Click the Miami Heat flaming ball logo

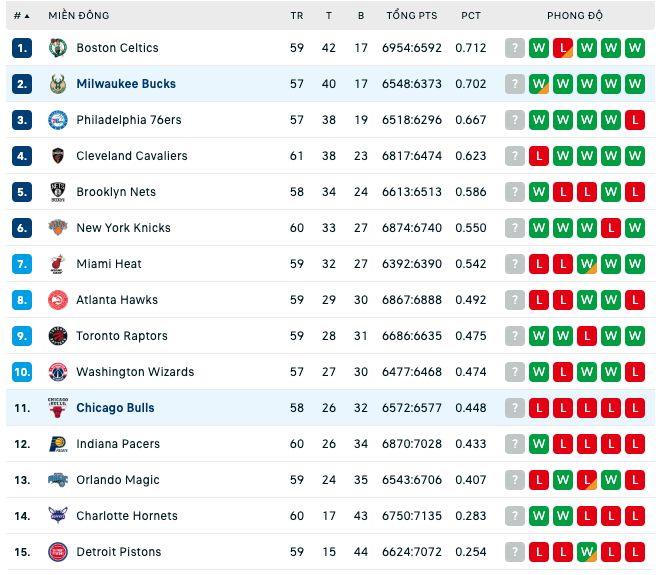(x=57, y=264)
